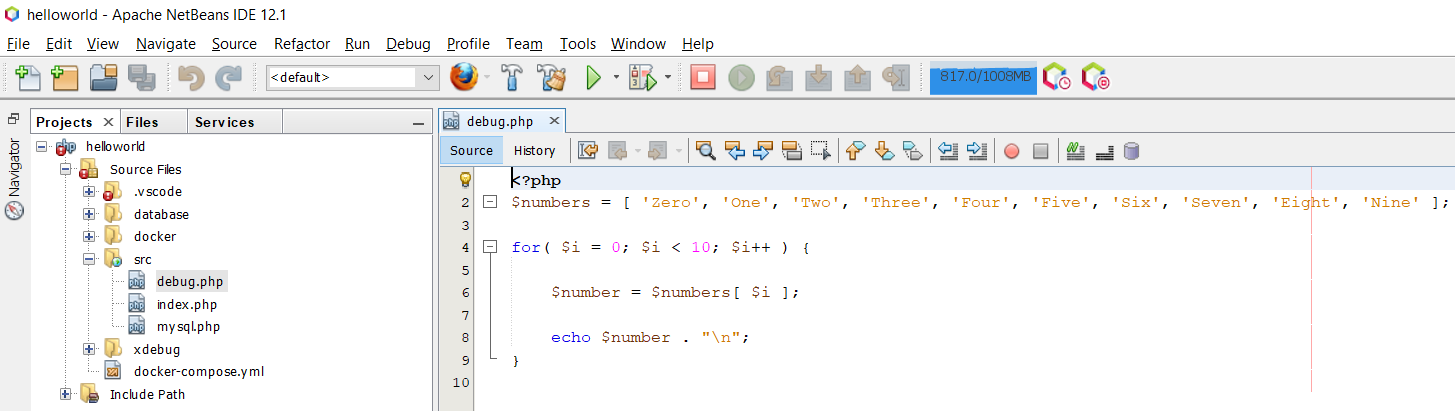Toggle Highlight Search in editor toolbar
Image resolution: width=1455 pixels, height=411 pixels.
pyautogui.click(x=792, y=151)
